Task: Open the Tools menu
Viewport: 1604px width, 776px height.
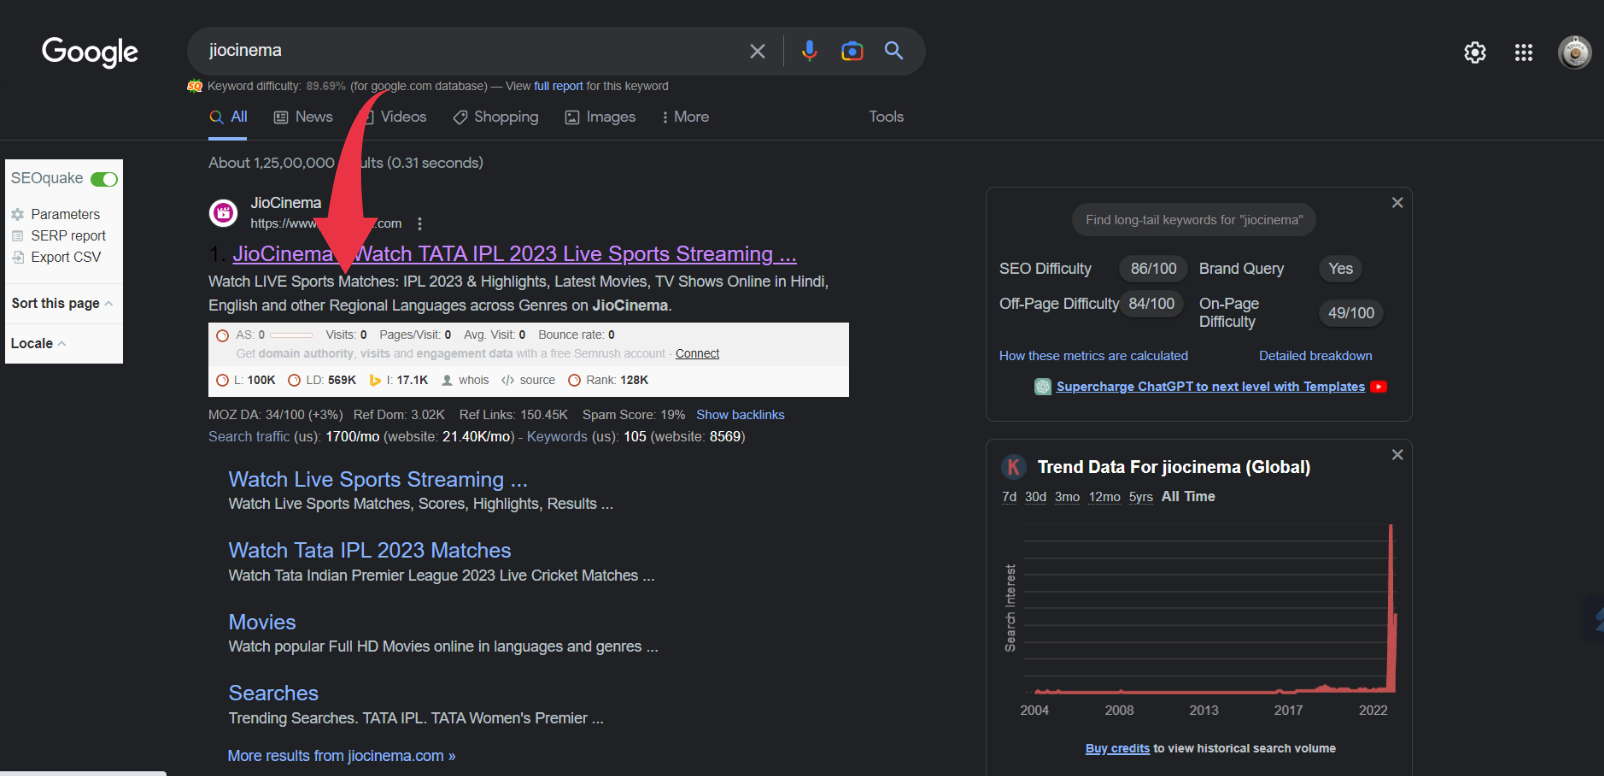Action: (886, 117)
